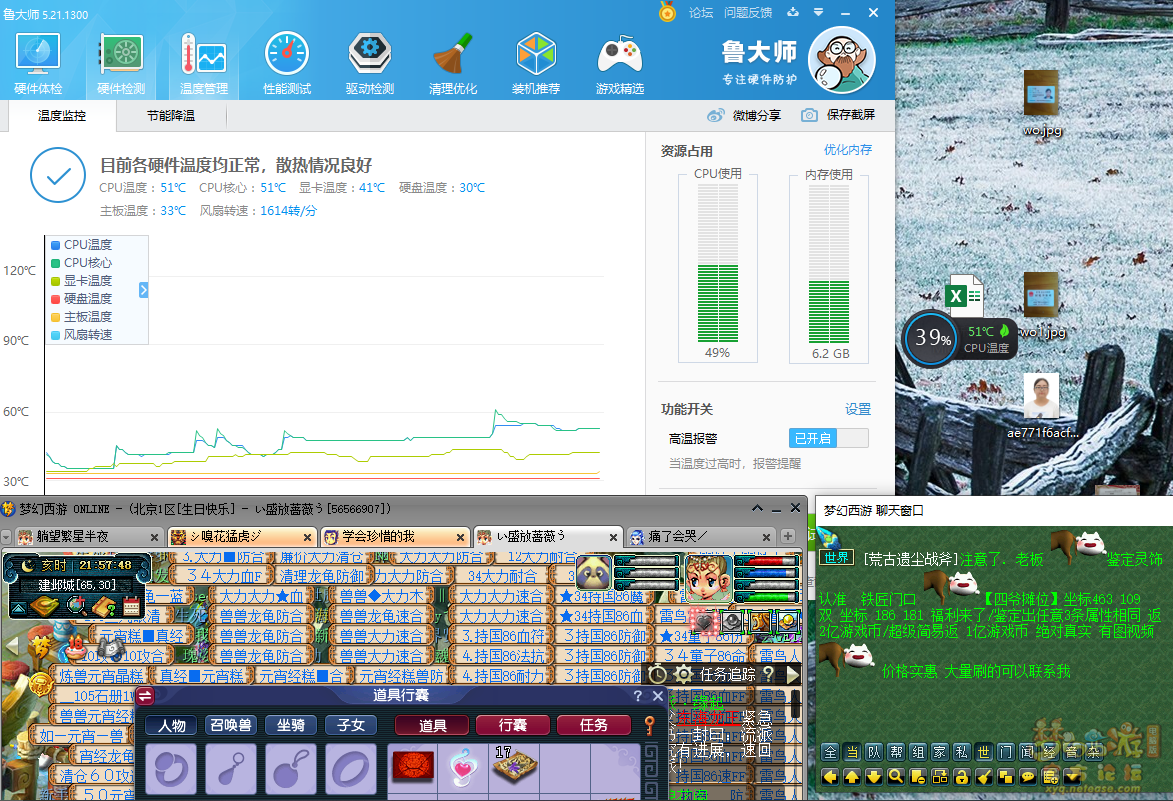The height and width of the screenshot is (801, 1173).
Task: Click the speech bubble icon in chat window
Action: click(1028, 776)
